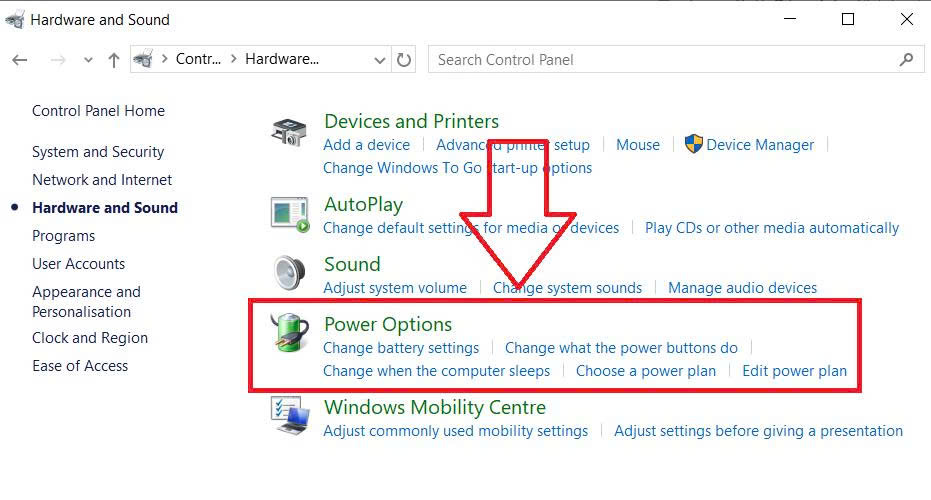Expand the address bar history dropdown

coord(379,60)
